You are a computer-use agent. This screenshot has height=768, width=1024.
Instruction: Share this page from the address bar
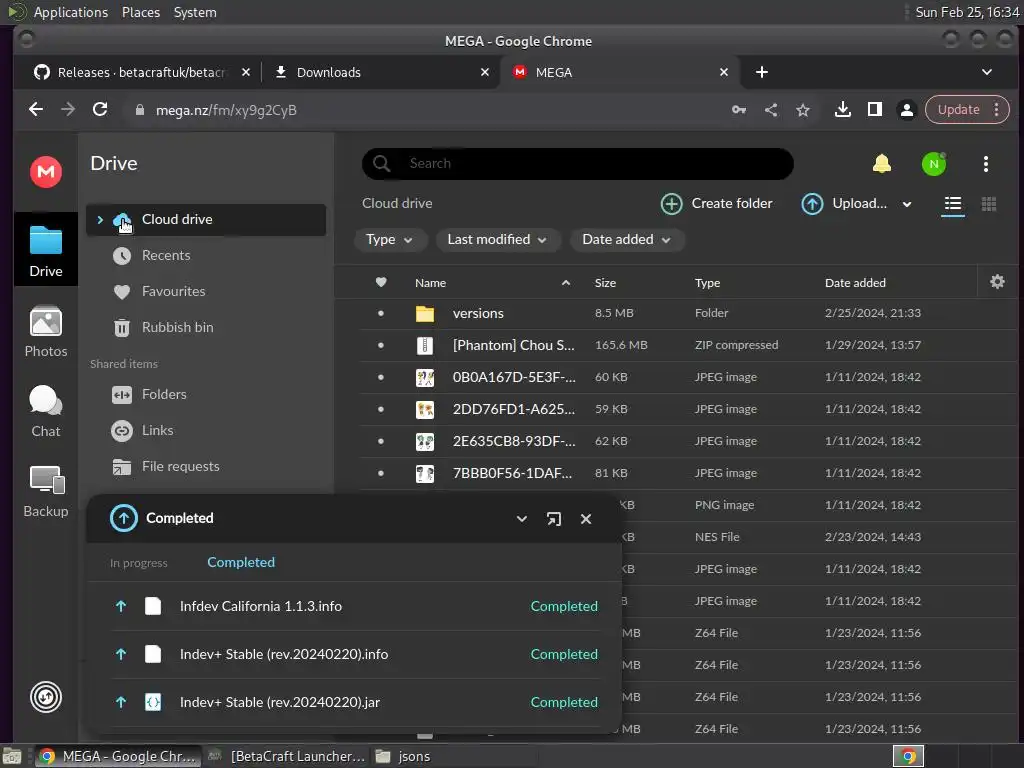771,110
